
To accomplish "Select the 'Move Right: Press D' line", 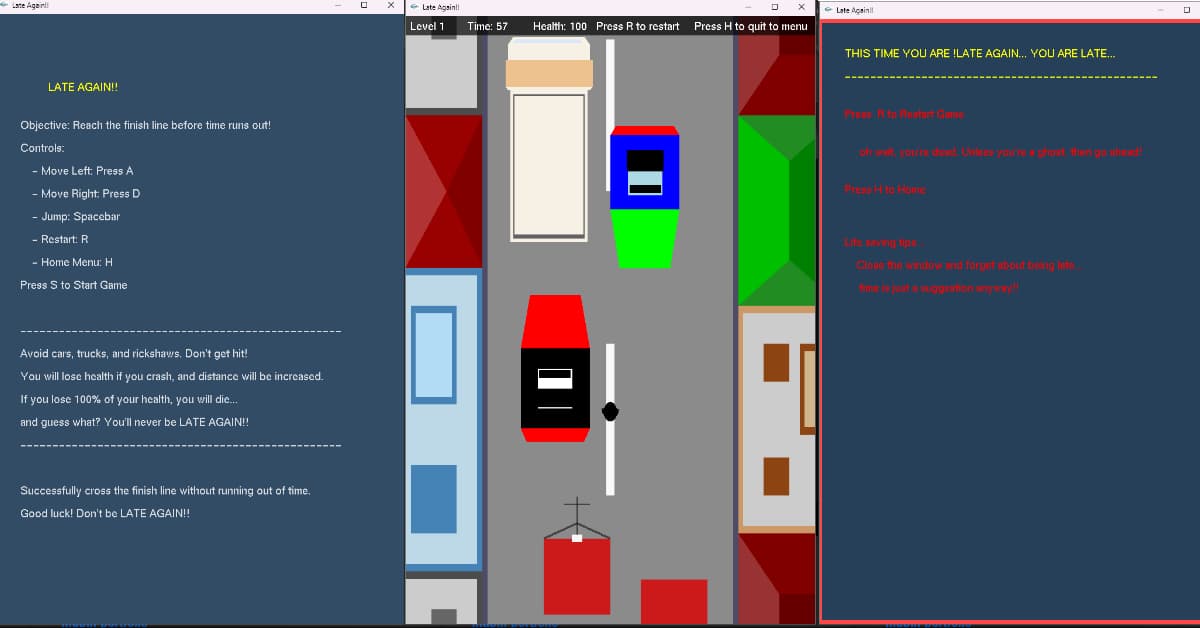I will pyautogui.click(x=86, y=194).
